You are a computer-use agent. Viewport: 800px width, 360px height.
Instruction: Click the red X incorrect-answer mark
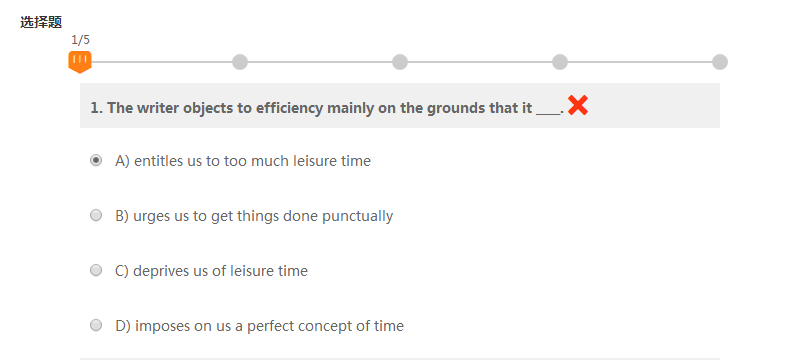coord(578,105)
